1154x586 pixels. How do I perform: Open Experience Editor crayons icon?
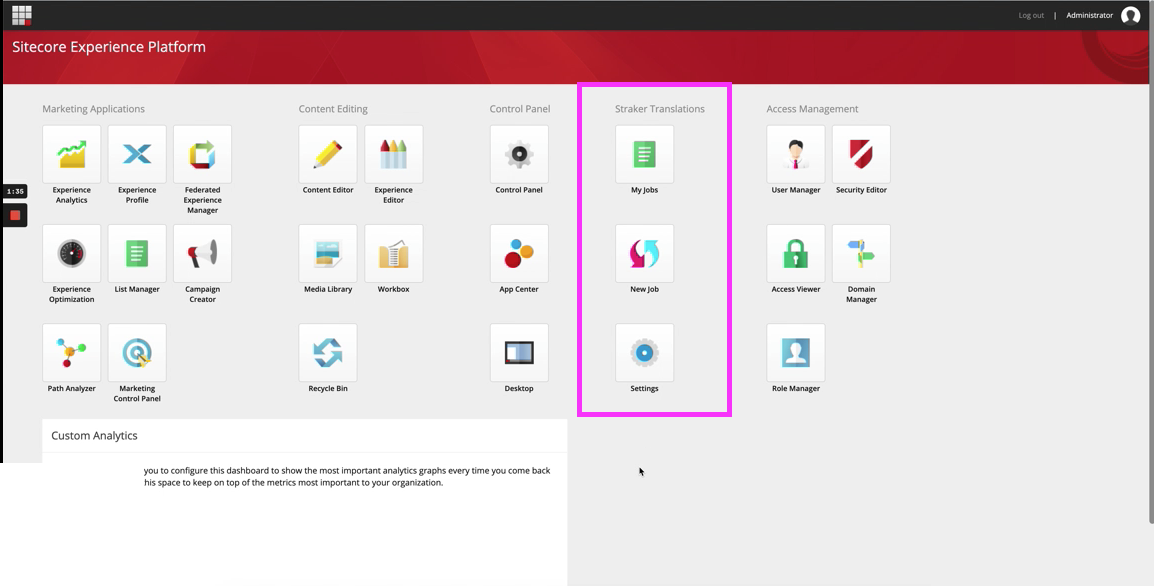click(x=394, y=155)
